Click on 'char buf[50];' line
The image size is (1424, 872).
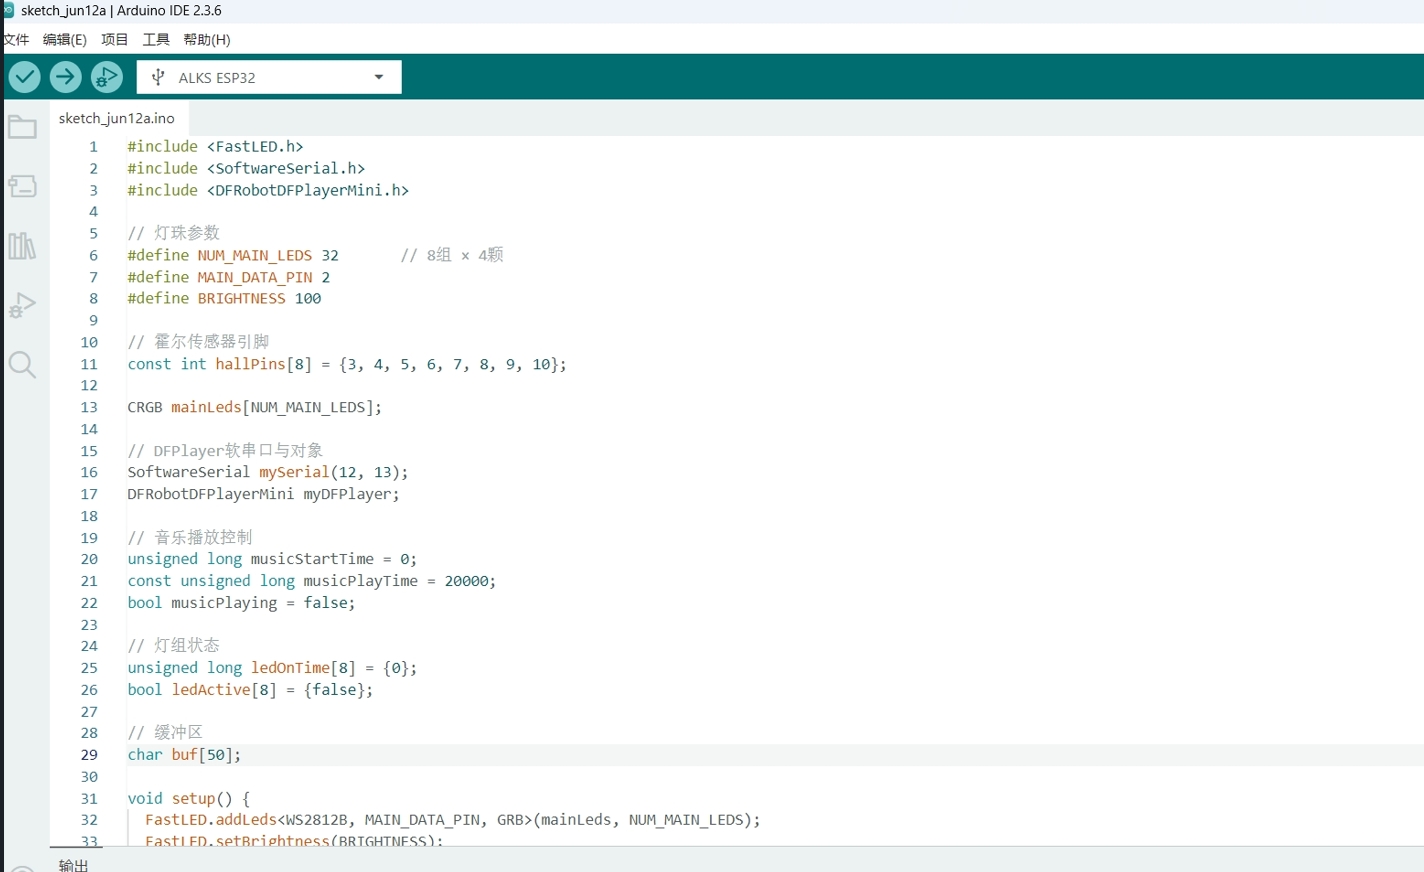pyautogui.click(x=184, y=755)
